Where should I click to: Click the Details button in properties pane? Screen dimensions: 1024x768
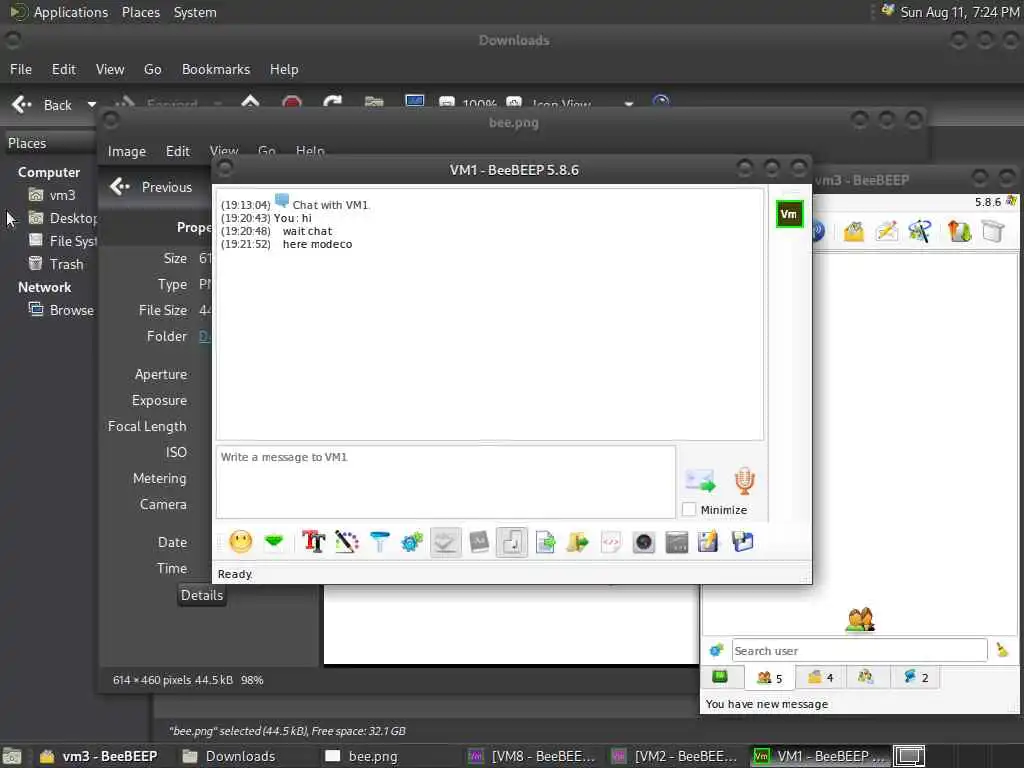202,595
